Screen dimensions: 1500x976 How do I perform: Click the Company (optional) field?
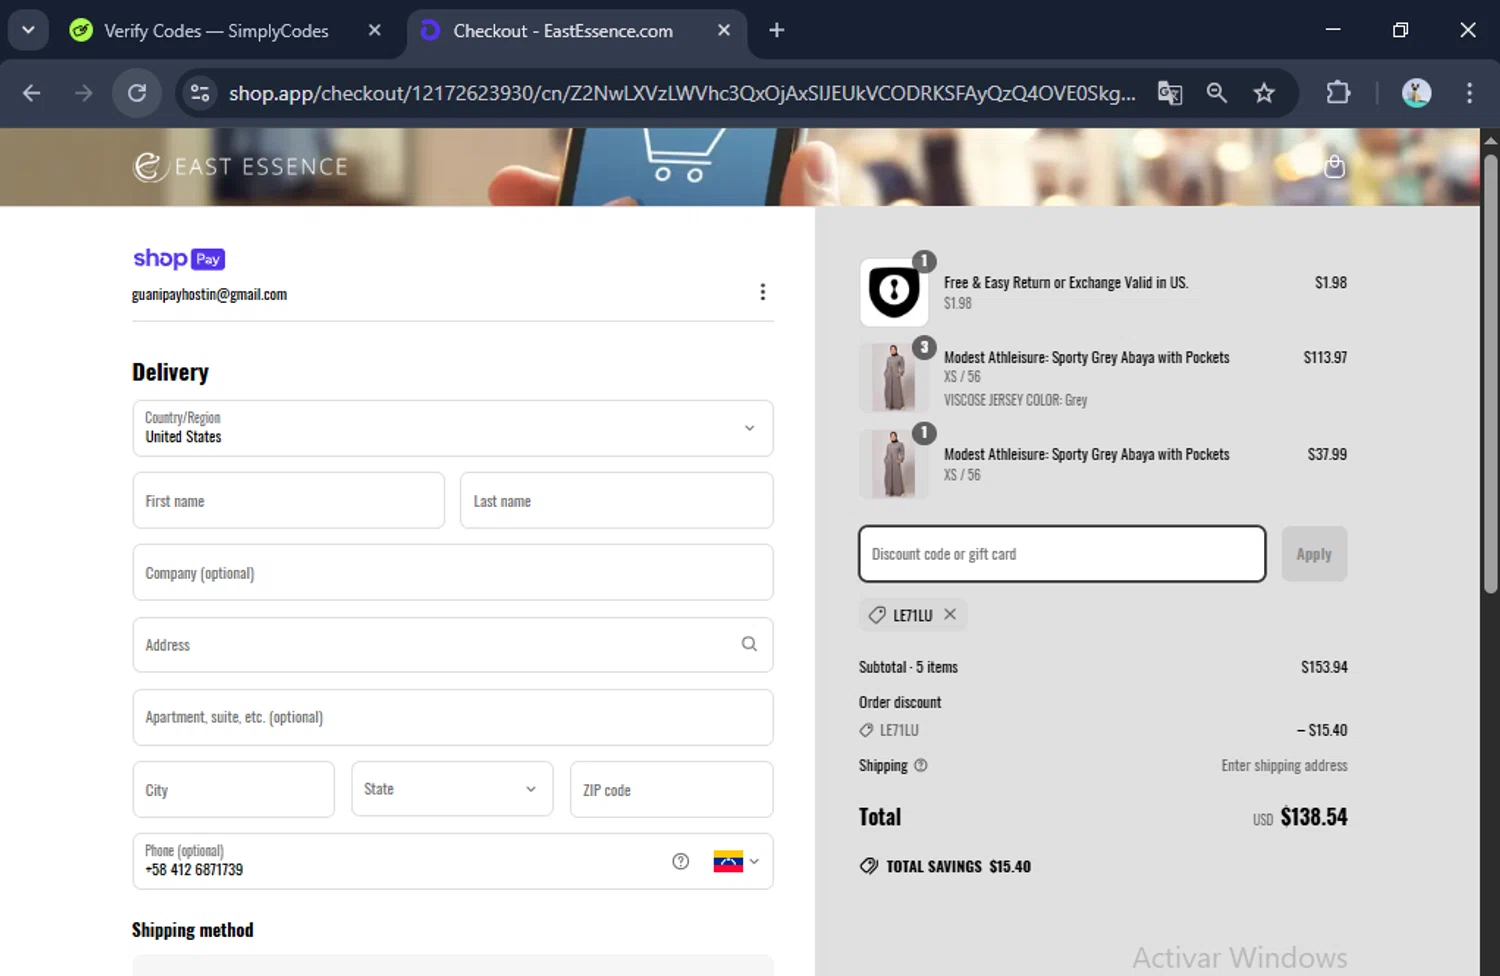point(453,572)
